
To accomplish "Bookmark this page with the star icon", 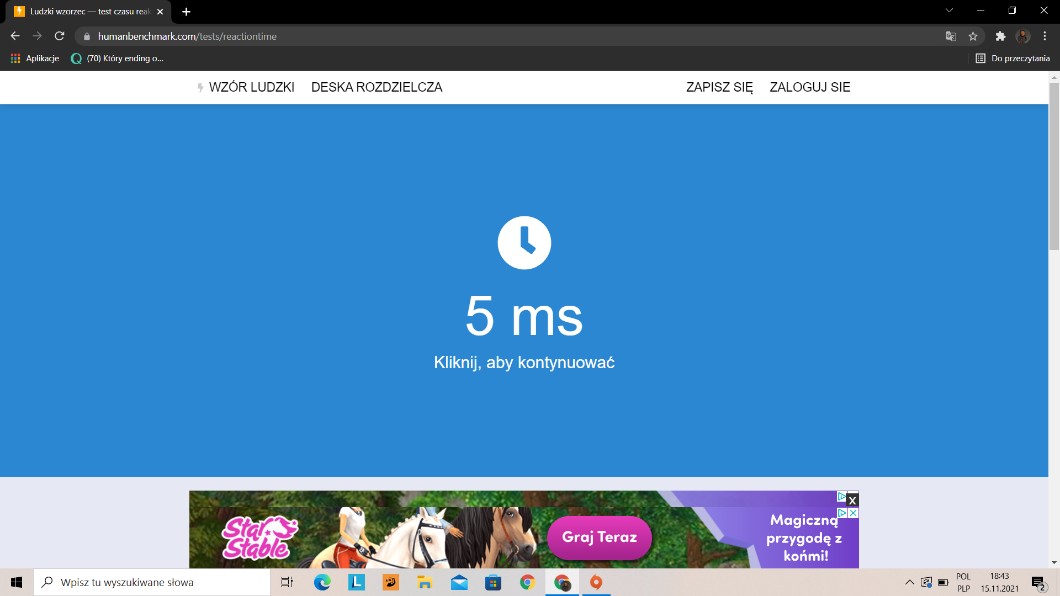I will [x=973, y=36].
